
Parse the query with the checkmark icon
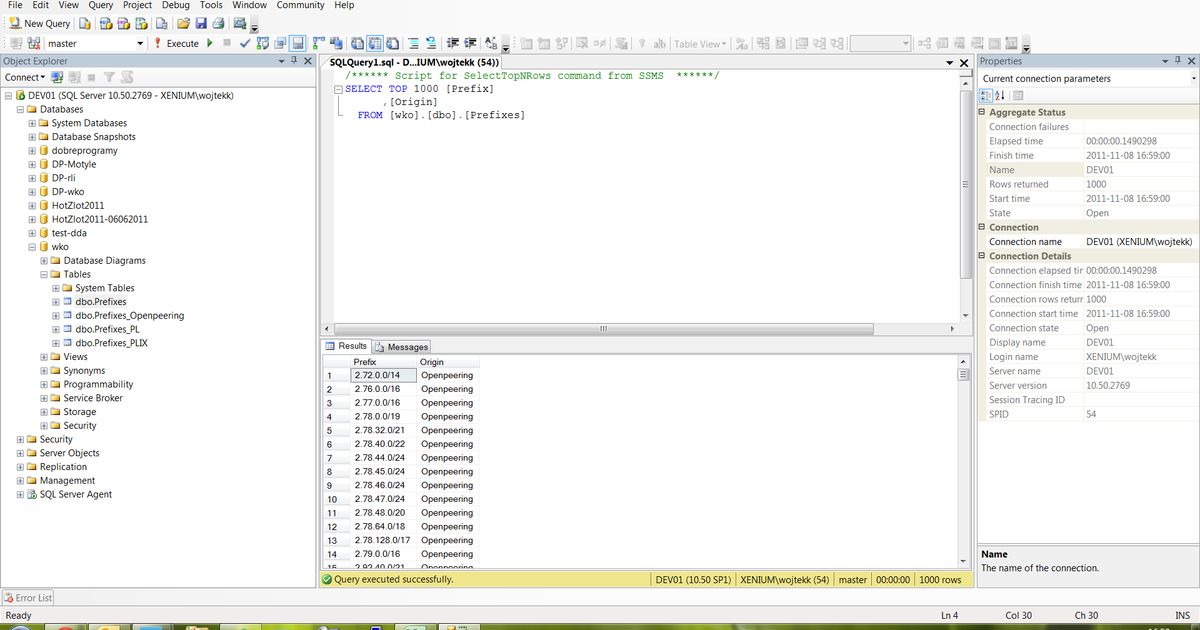(243, 42)
